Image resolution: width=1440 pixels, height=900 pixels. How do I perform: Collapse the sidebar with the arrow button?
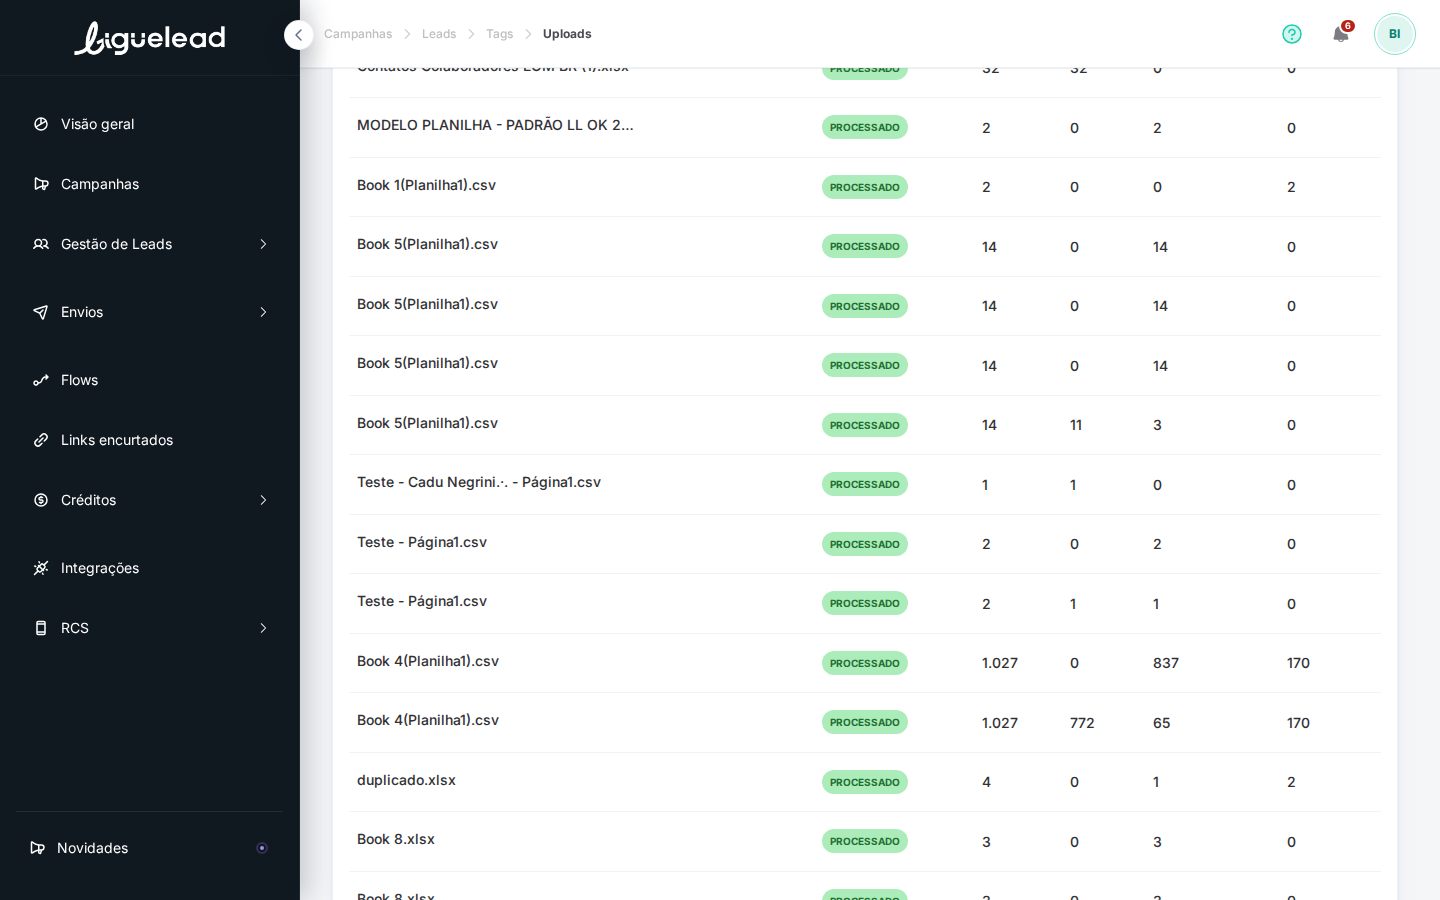(298, 35)
